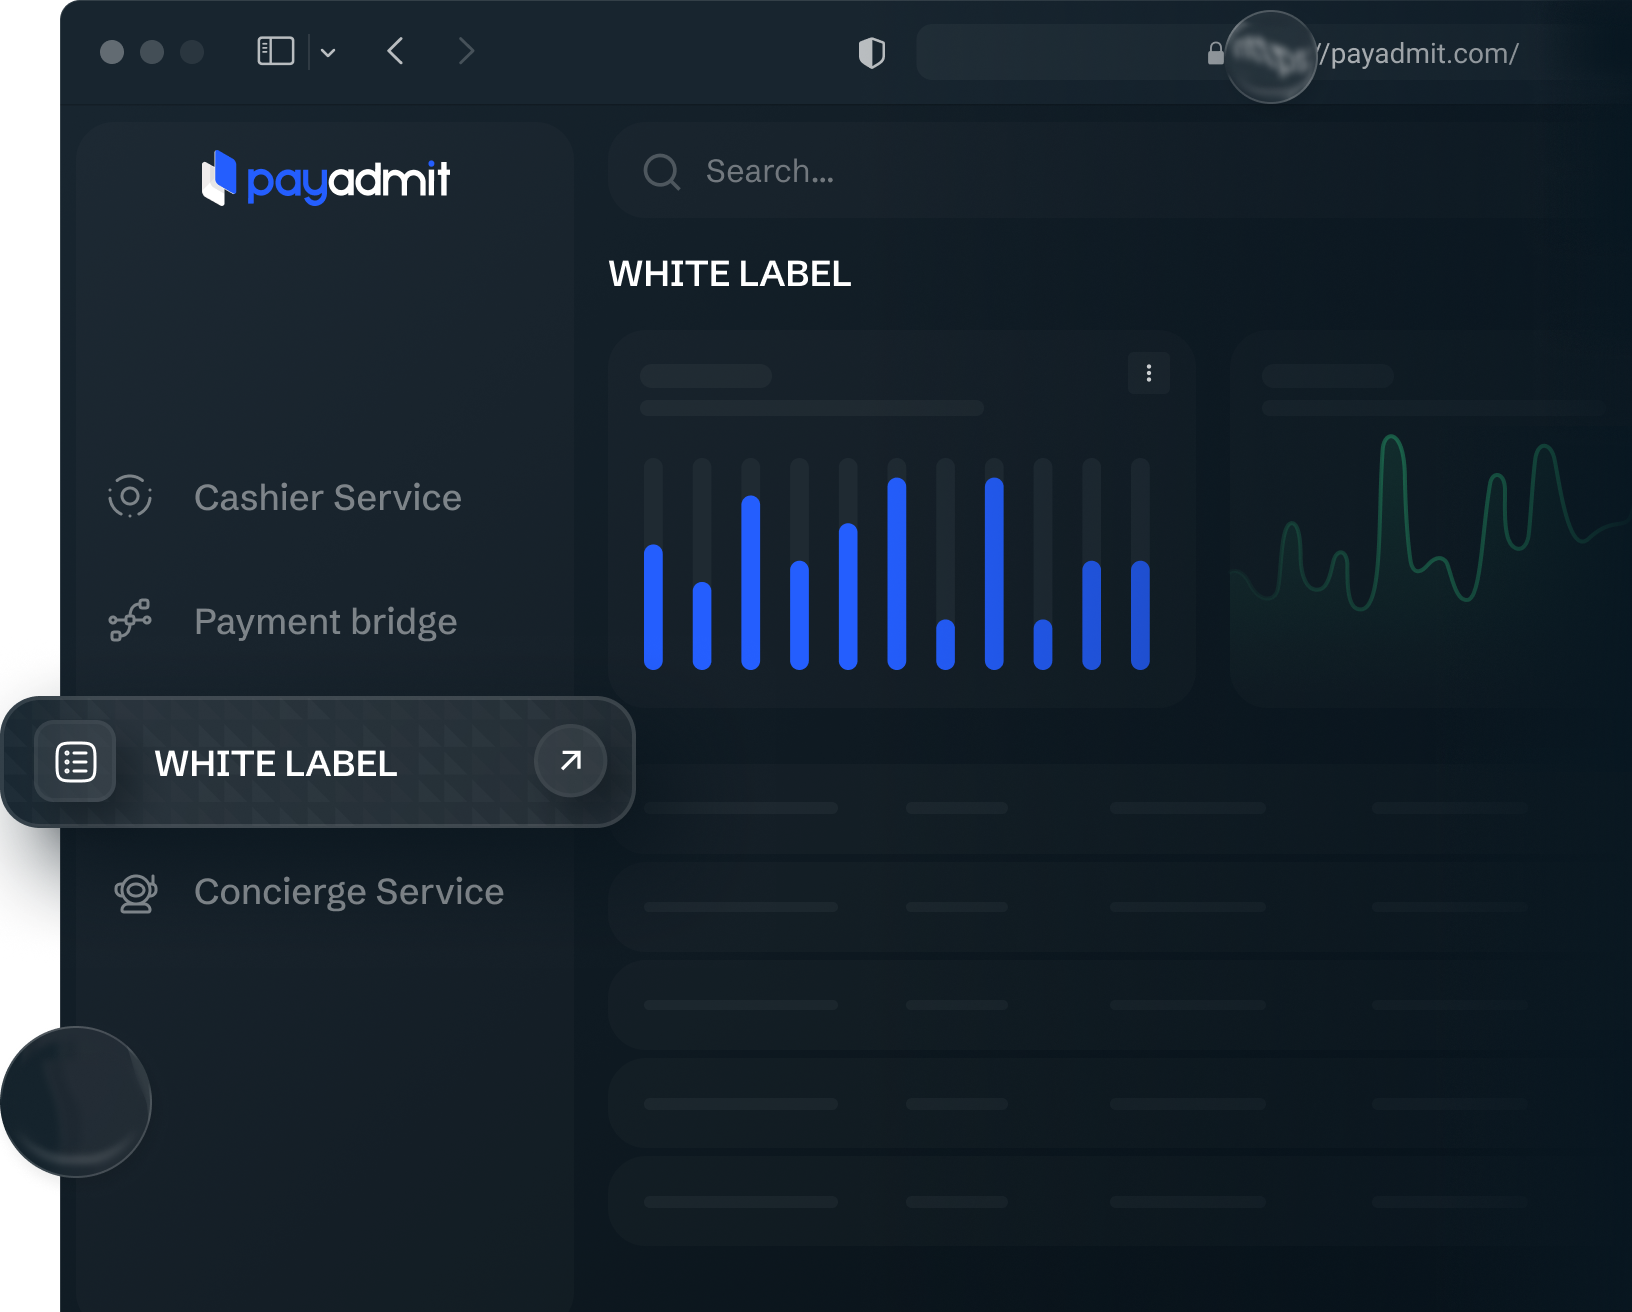Open bar chart three-dot options menu
1632x1312 pixels.
click(x=1148, y=373)
